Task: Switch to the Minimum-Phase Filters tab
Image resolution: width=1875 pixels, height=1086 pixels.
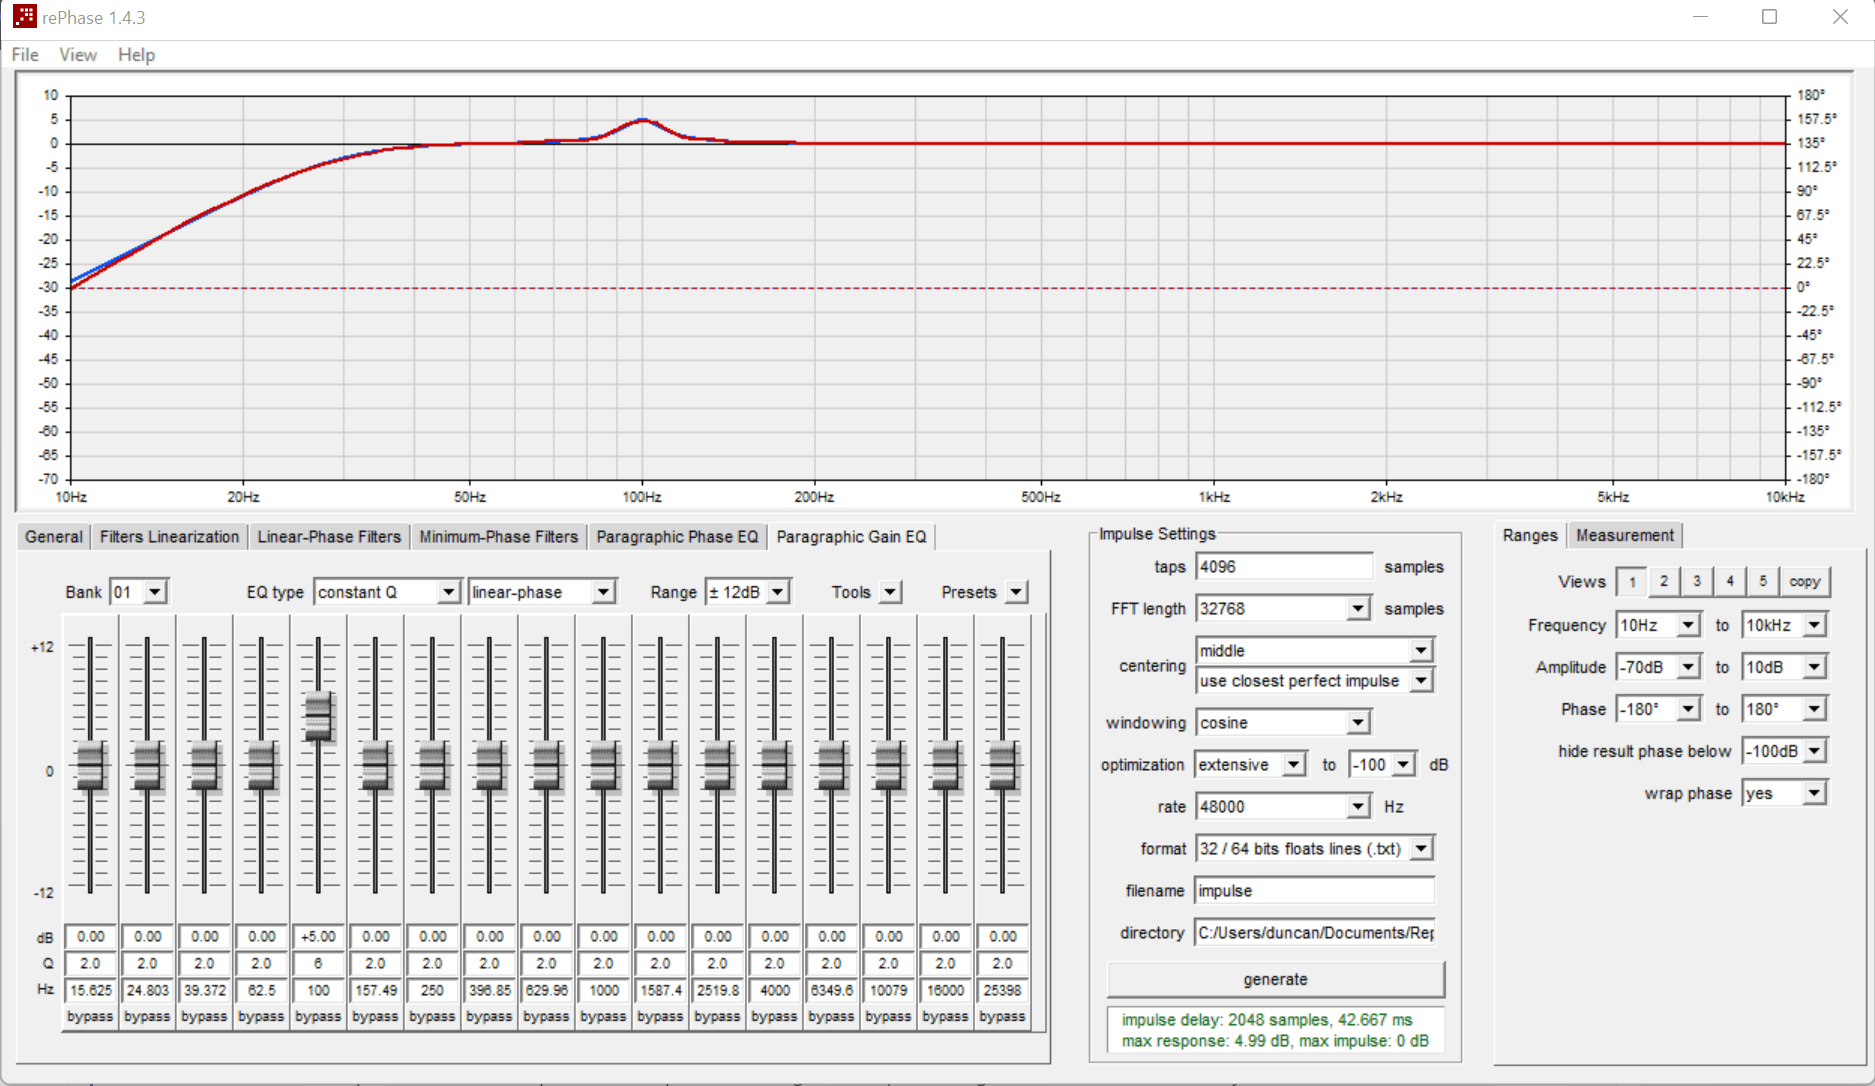Action: 498,537
